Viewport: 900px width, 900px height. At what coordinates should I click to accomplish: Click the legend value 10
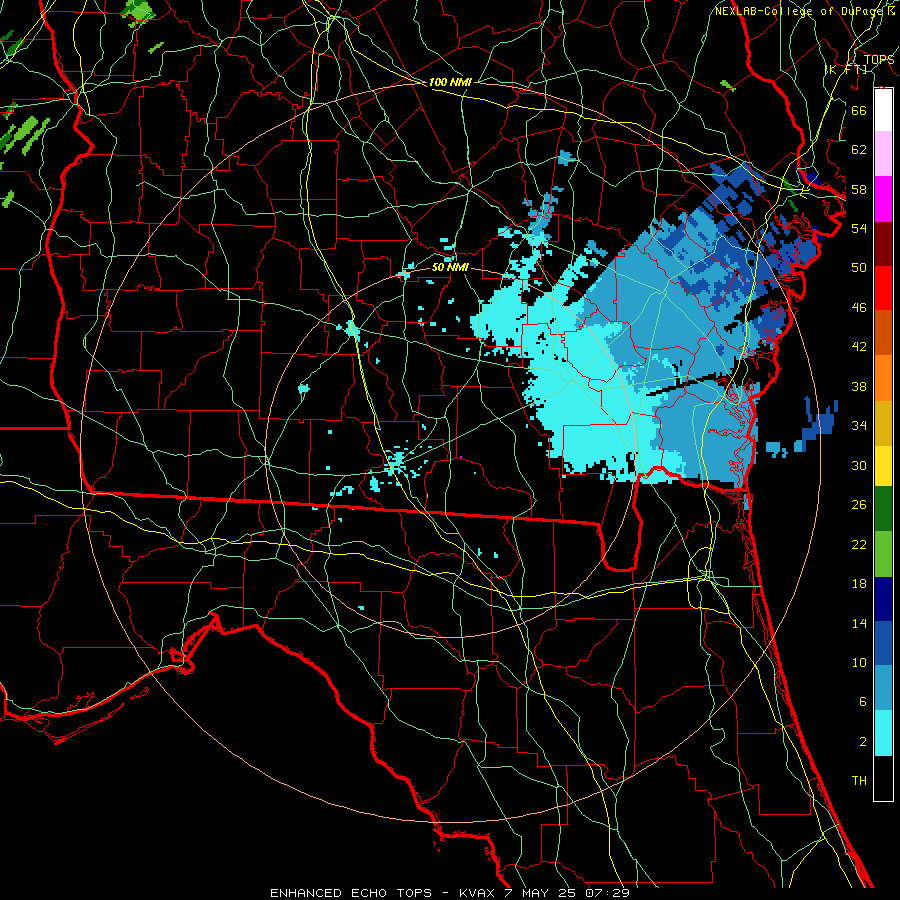click(859, 662)
